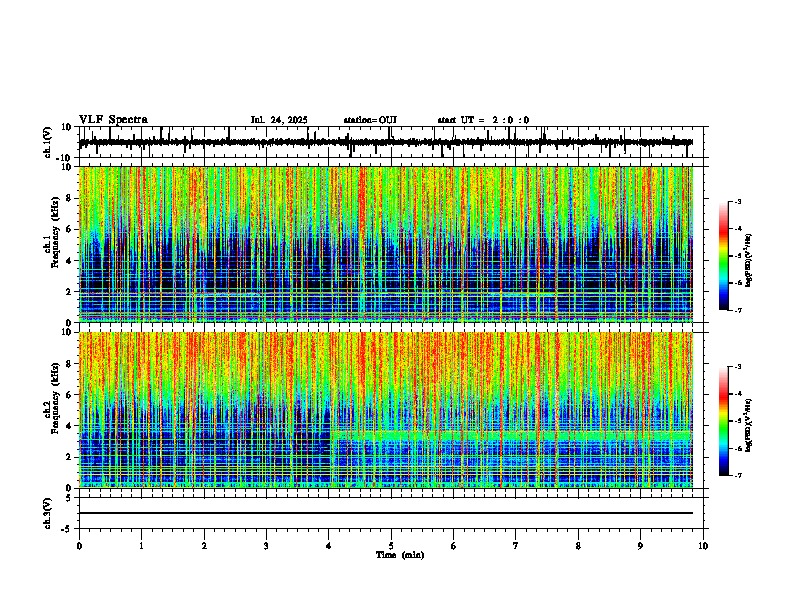Click the ch.1 color bar PSD unit label
The width and height of the screenshot is (792, 612).
click(748, 261)
